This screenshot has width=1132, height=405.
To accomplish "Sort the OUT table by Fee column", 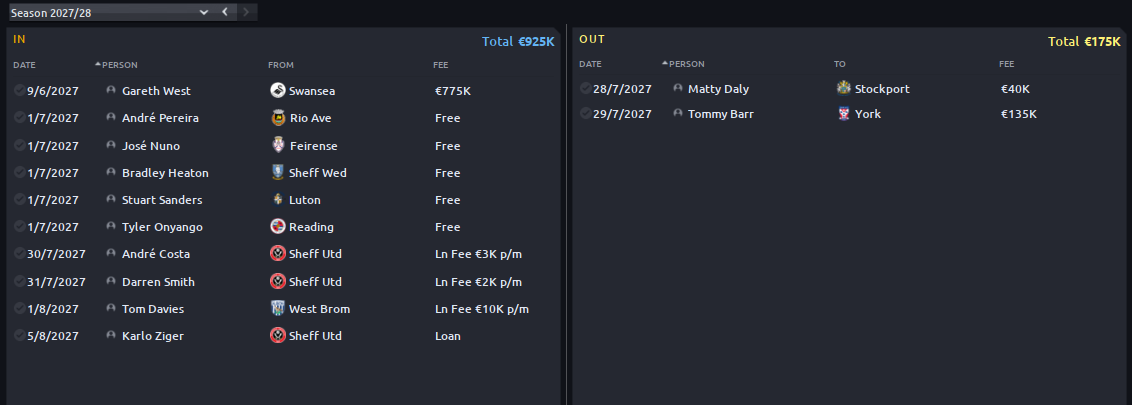I will (1006, 64).
